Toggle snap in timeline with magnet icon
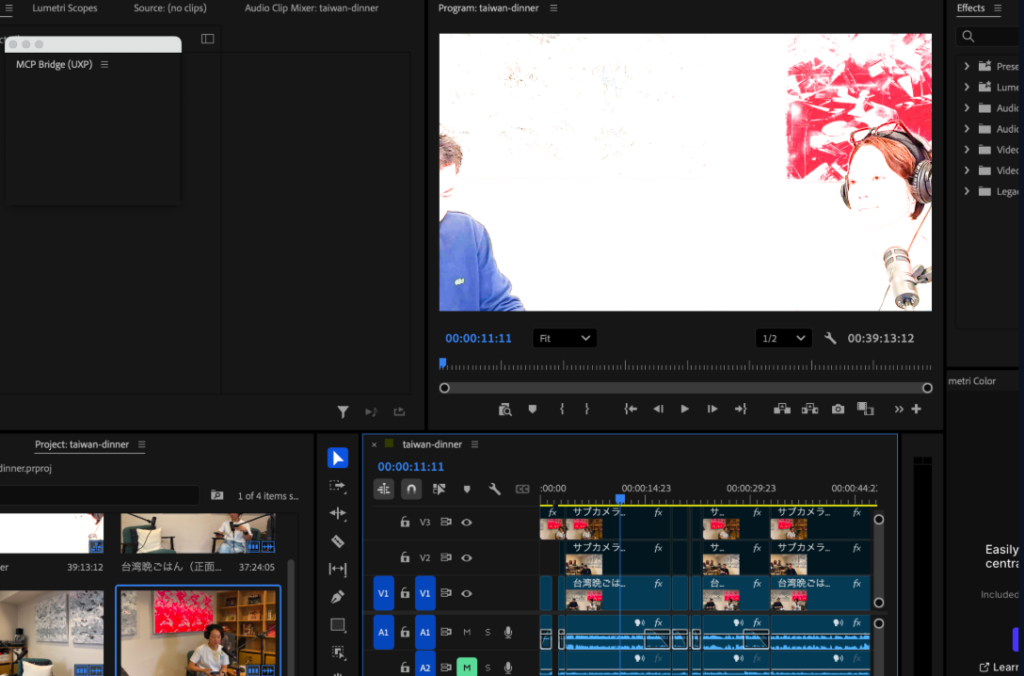Screen dimensions: 1024x676 click(411, 489)
